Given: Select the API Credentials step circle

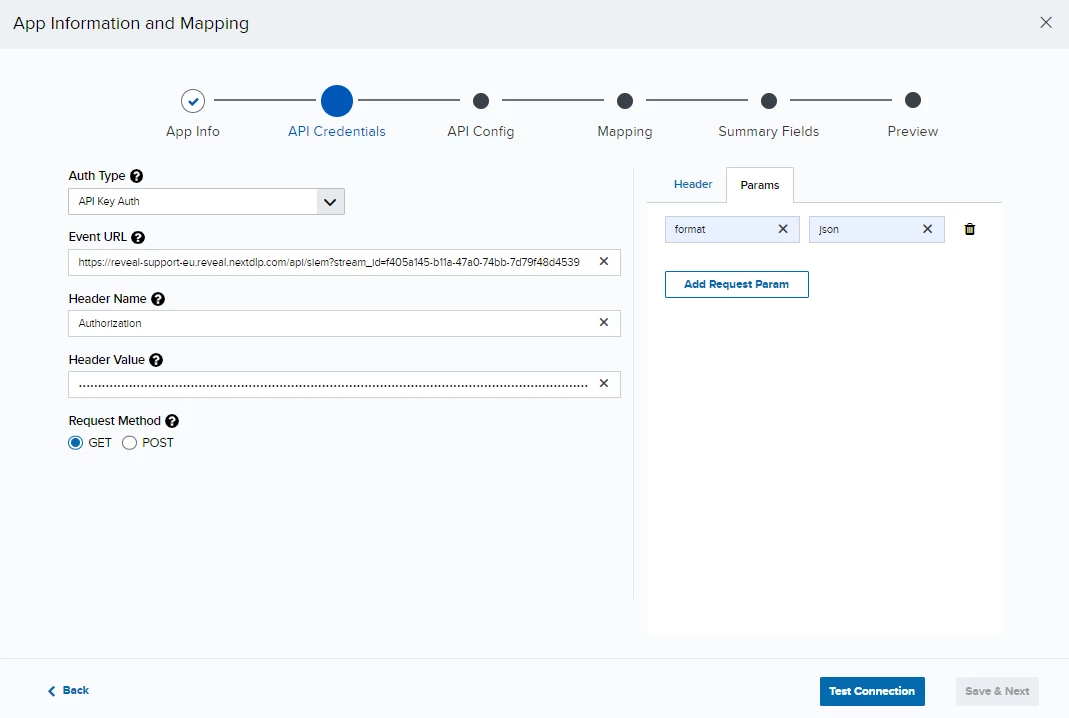Looking at the screenshot, I should click(x=337, y=101).
